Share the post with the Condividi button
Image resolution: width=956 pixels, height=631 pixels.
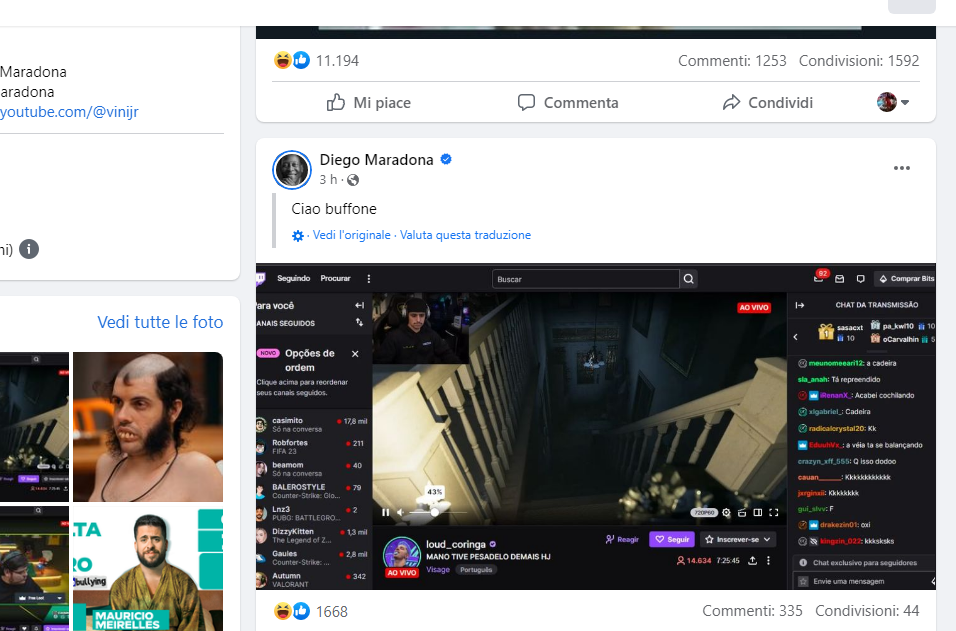click(x=768, y=102)
